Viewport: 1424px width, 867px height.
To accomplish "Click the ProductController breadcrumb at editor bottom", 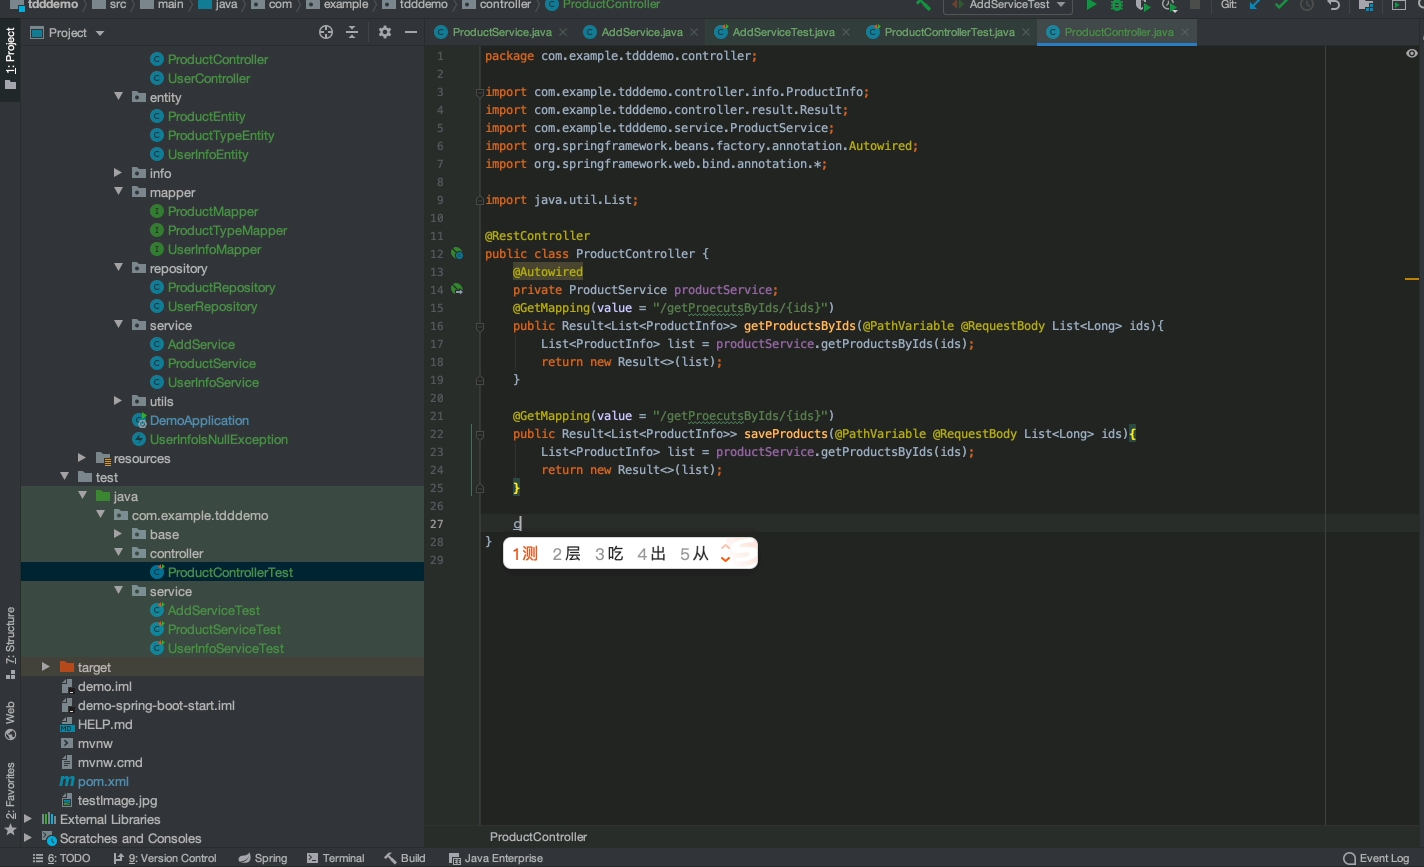I will coord(538,837).
